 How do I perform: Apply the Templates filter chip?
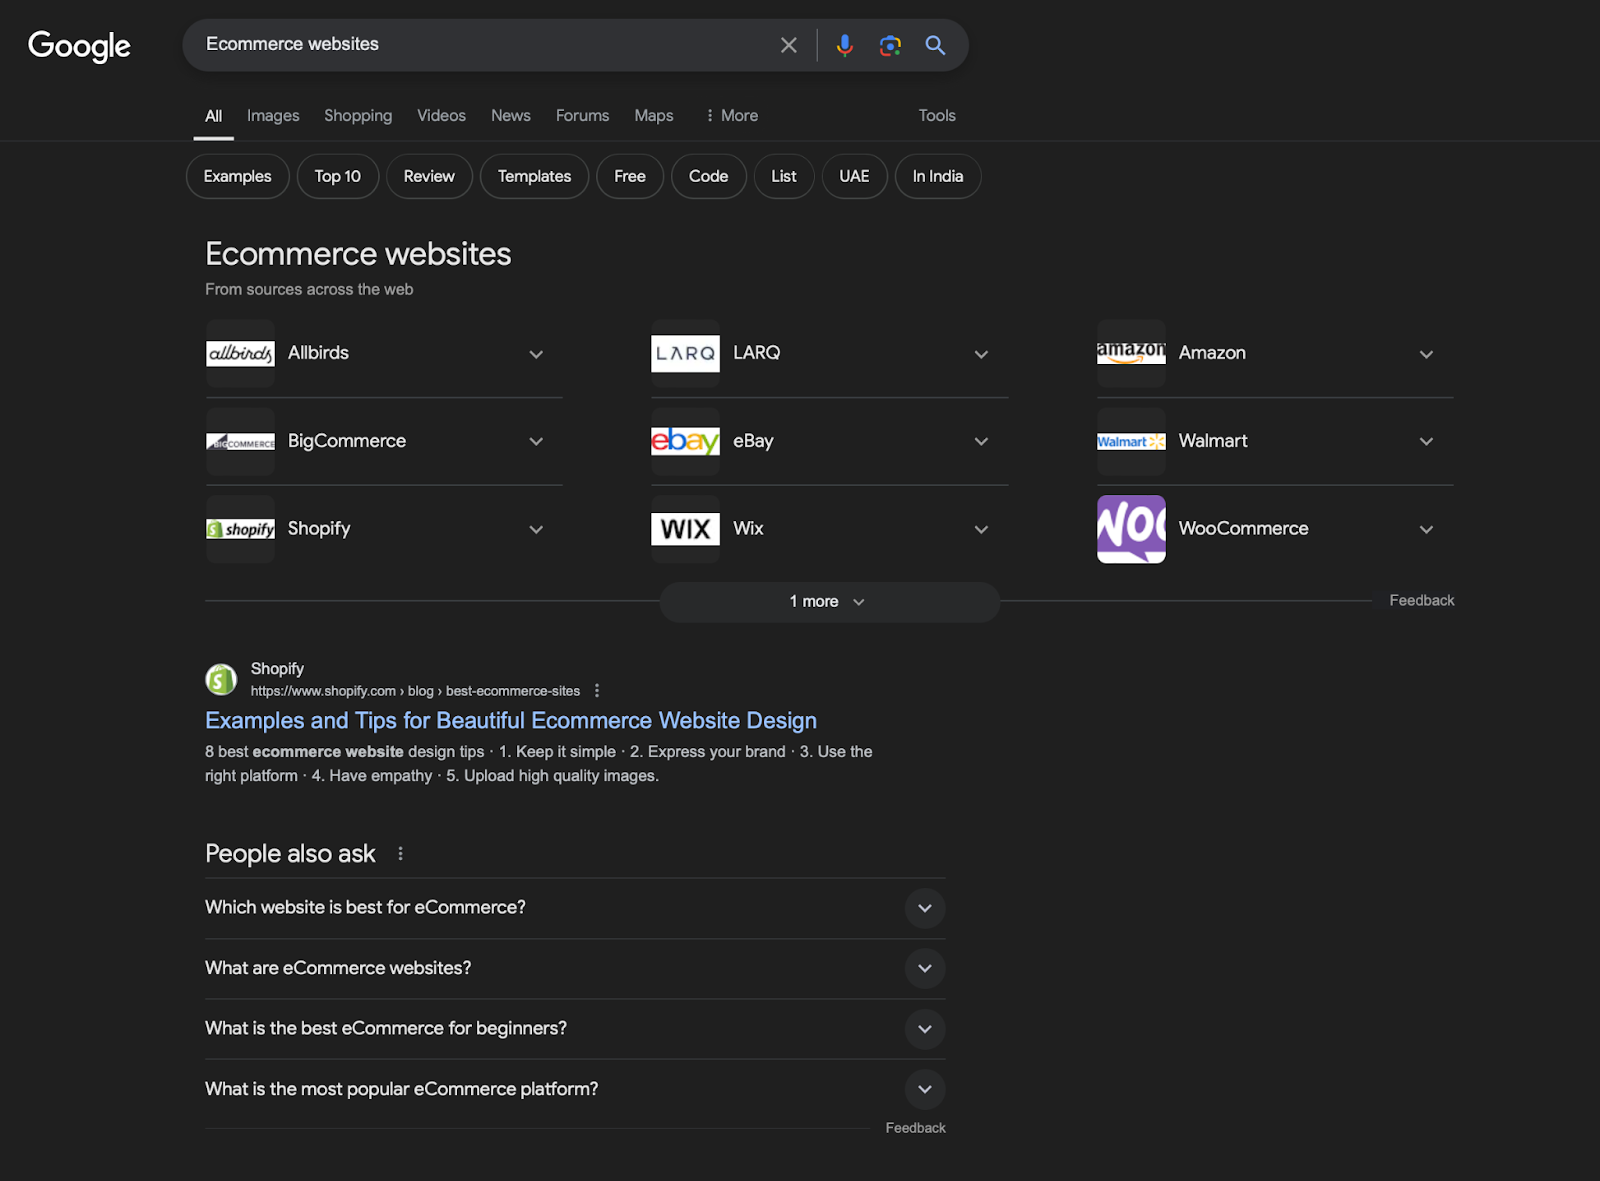click(x=534, y=177)
